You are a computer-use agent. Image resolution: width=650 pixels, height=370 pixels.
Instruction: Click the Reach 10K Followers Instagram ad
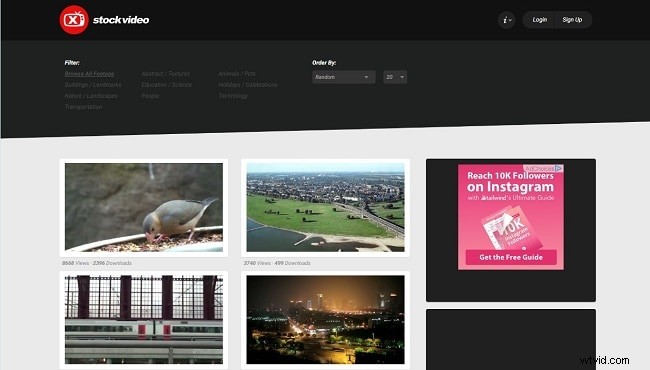[511, 217]
